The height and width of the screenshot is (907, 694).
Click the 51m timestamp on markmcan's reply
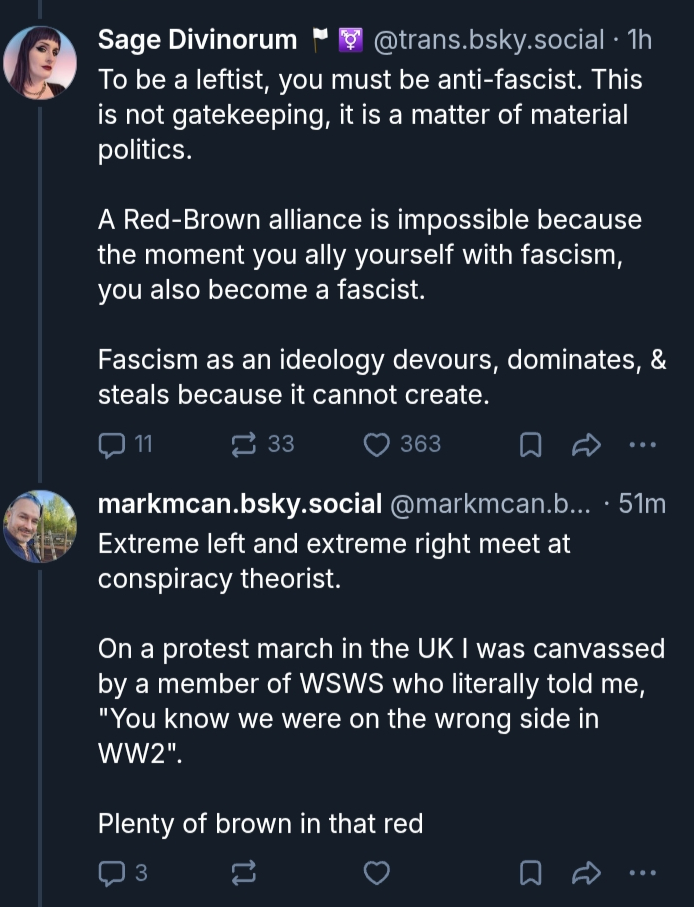click(641, 504)
